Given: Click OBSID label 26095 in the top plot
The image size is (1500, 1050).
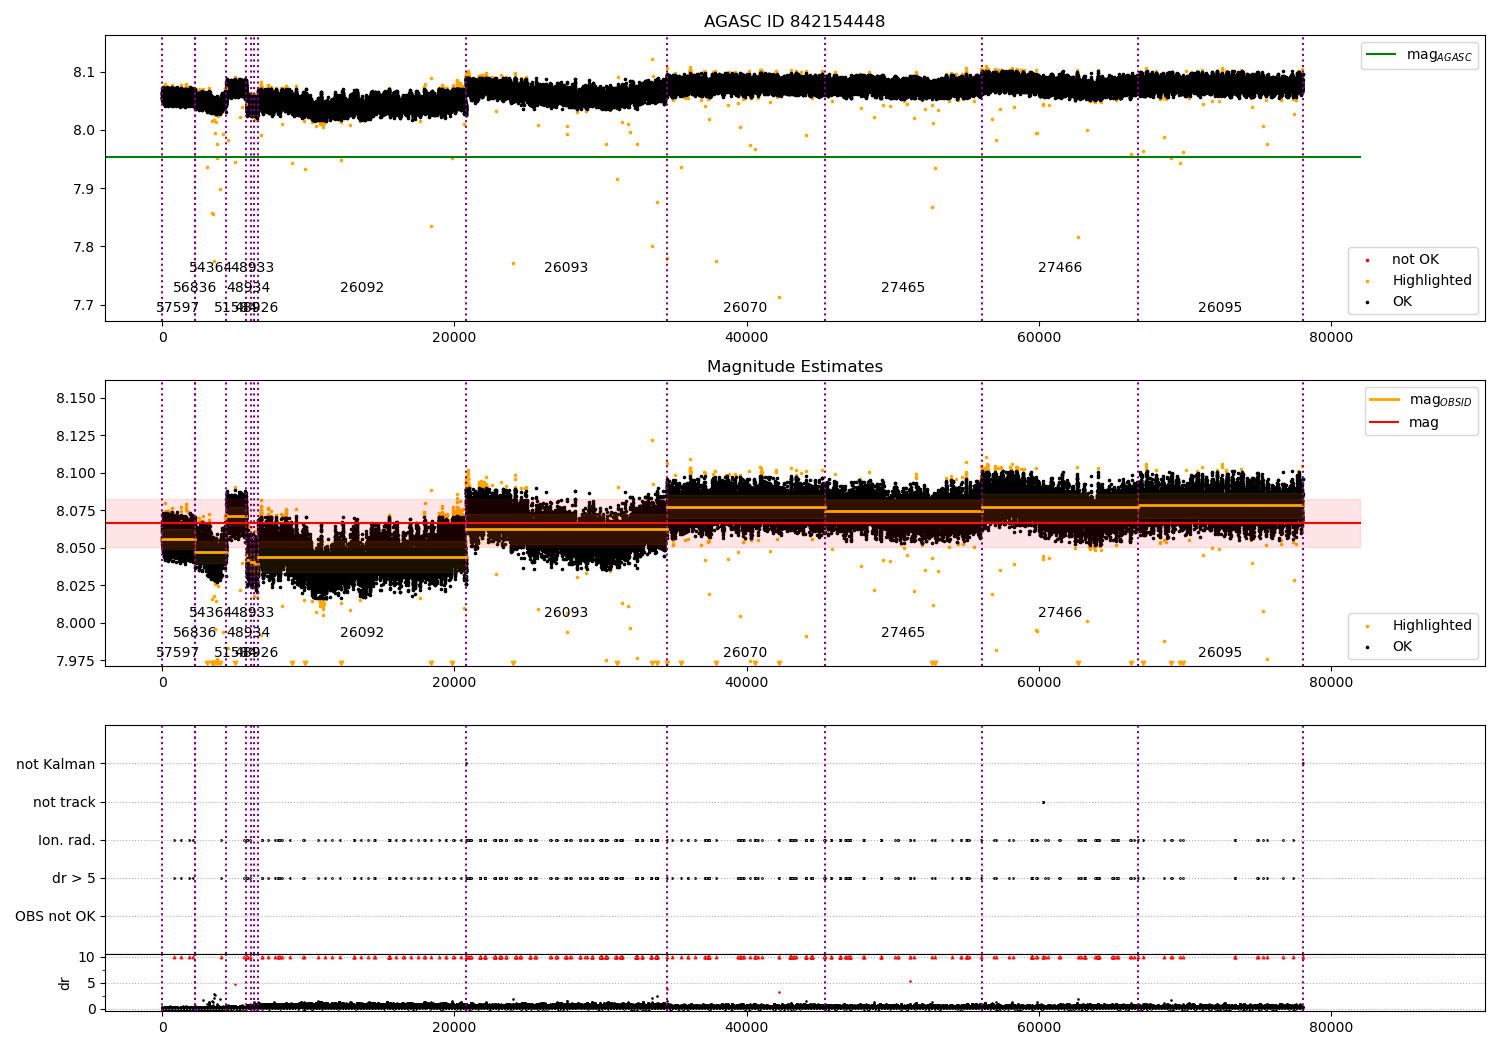Looking at the screenshot, I should [1220, 308].
